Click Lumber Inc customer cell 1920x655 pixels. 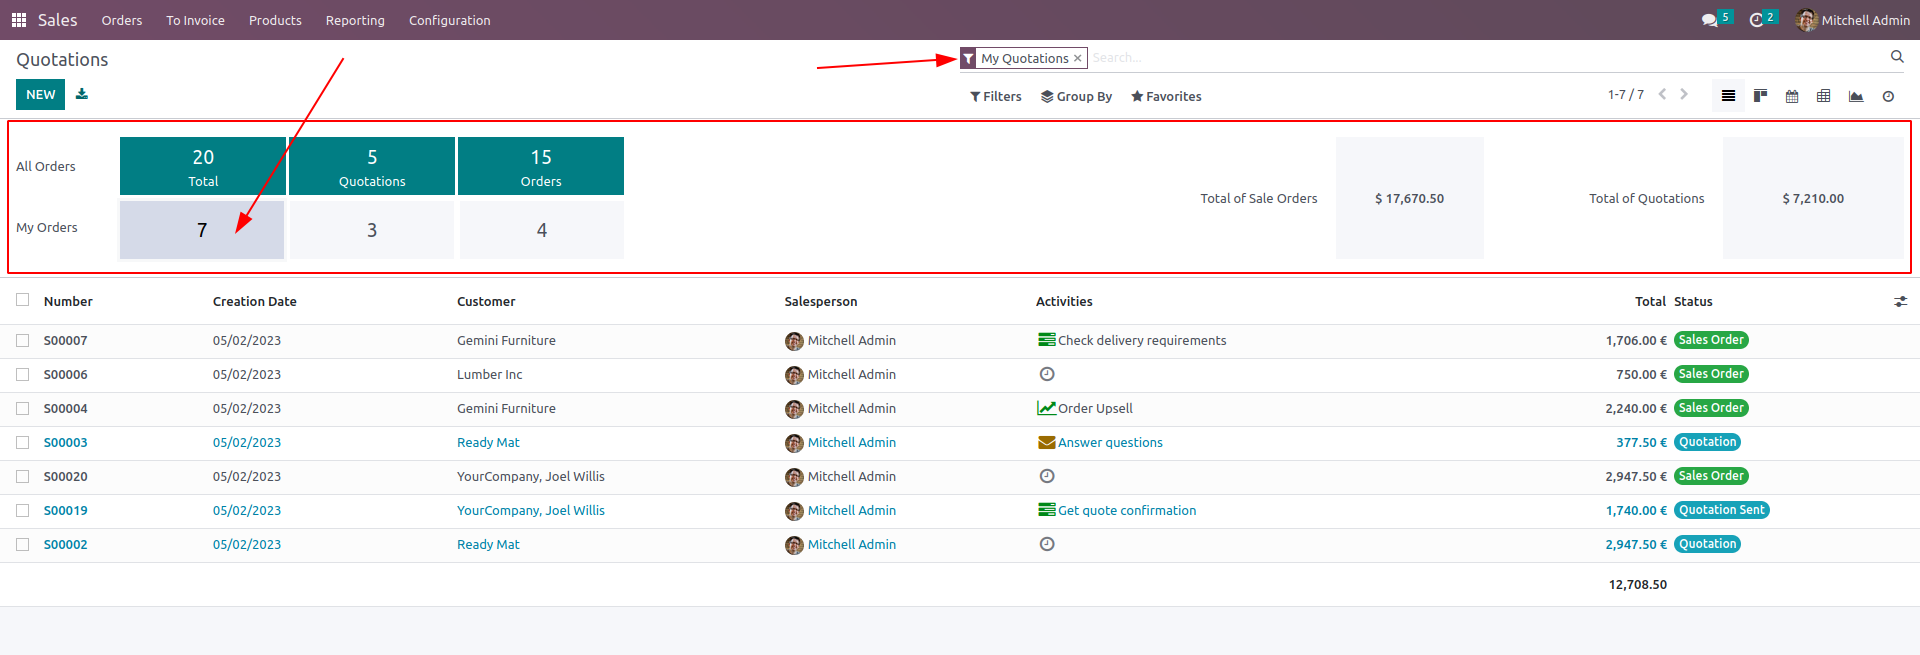click(x=490, y=374)
